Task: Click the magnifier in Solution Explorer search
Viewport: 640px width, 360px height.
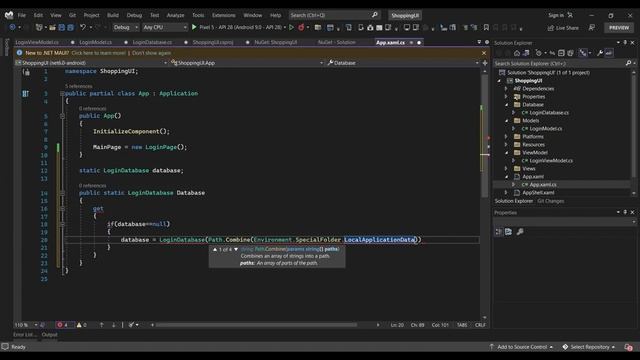Action: coord(628,63)
